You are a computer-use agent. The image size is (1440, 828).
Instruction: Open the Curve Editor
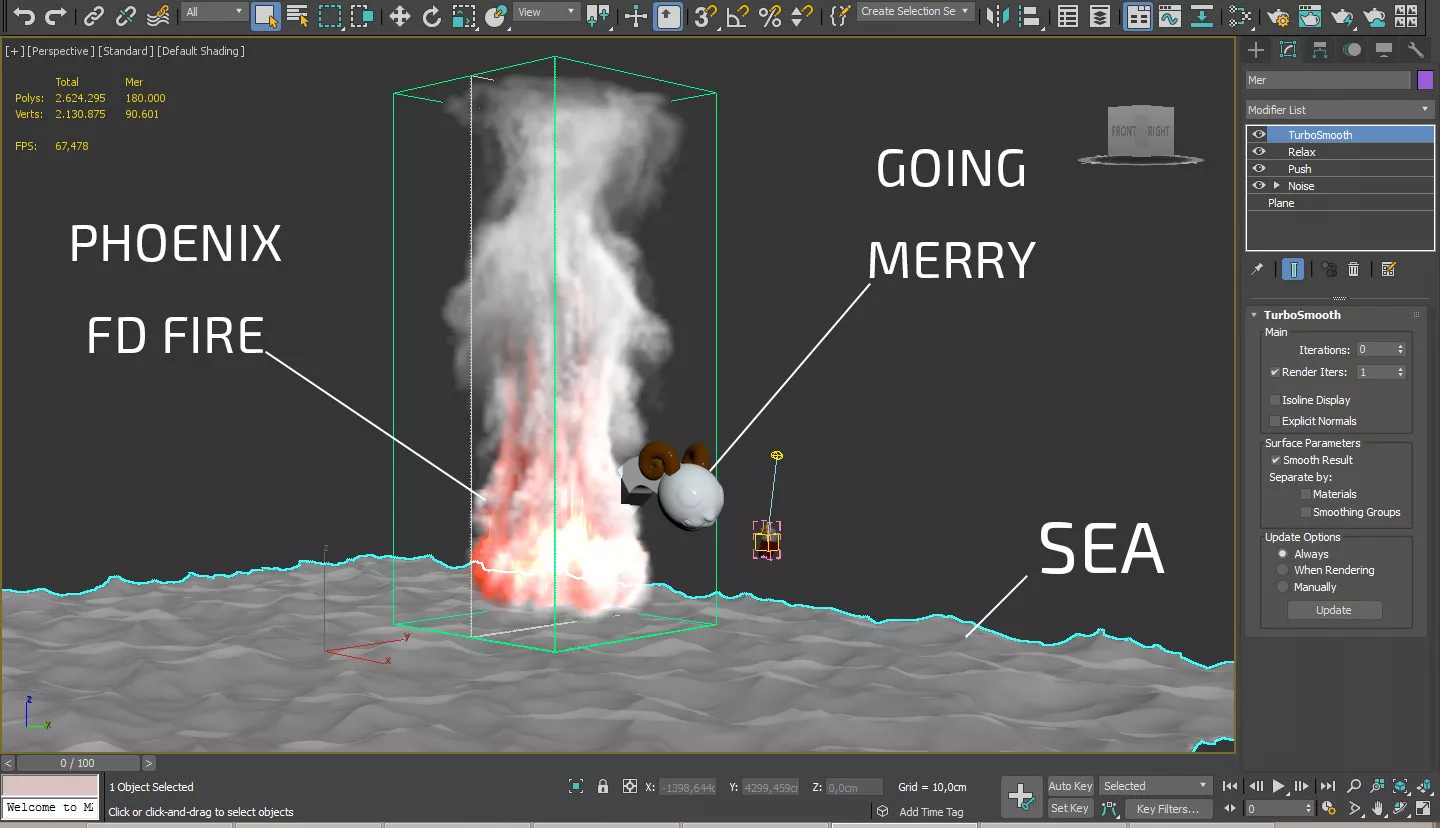point(1168,16)
